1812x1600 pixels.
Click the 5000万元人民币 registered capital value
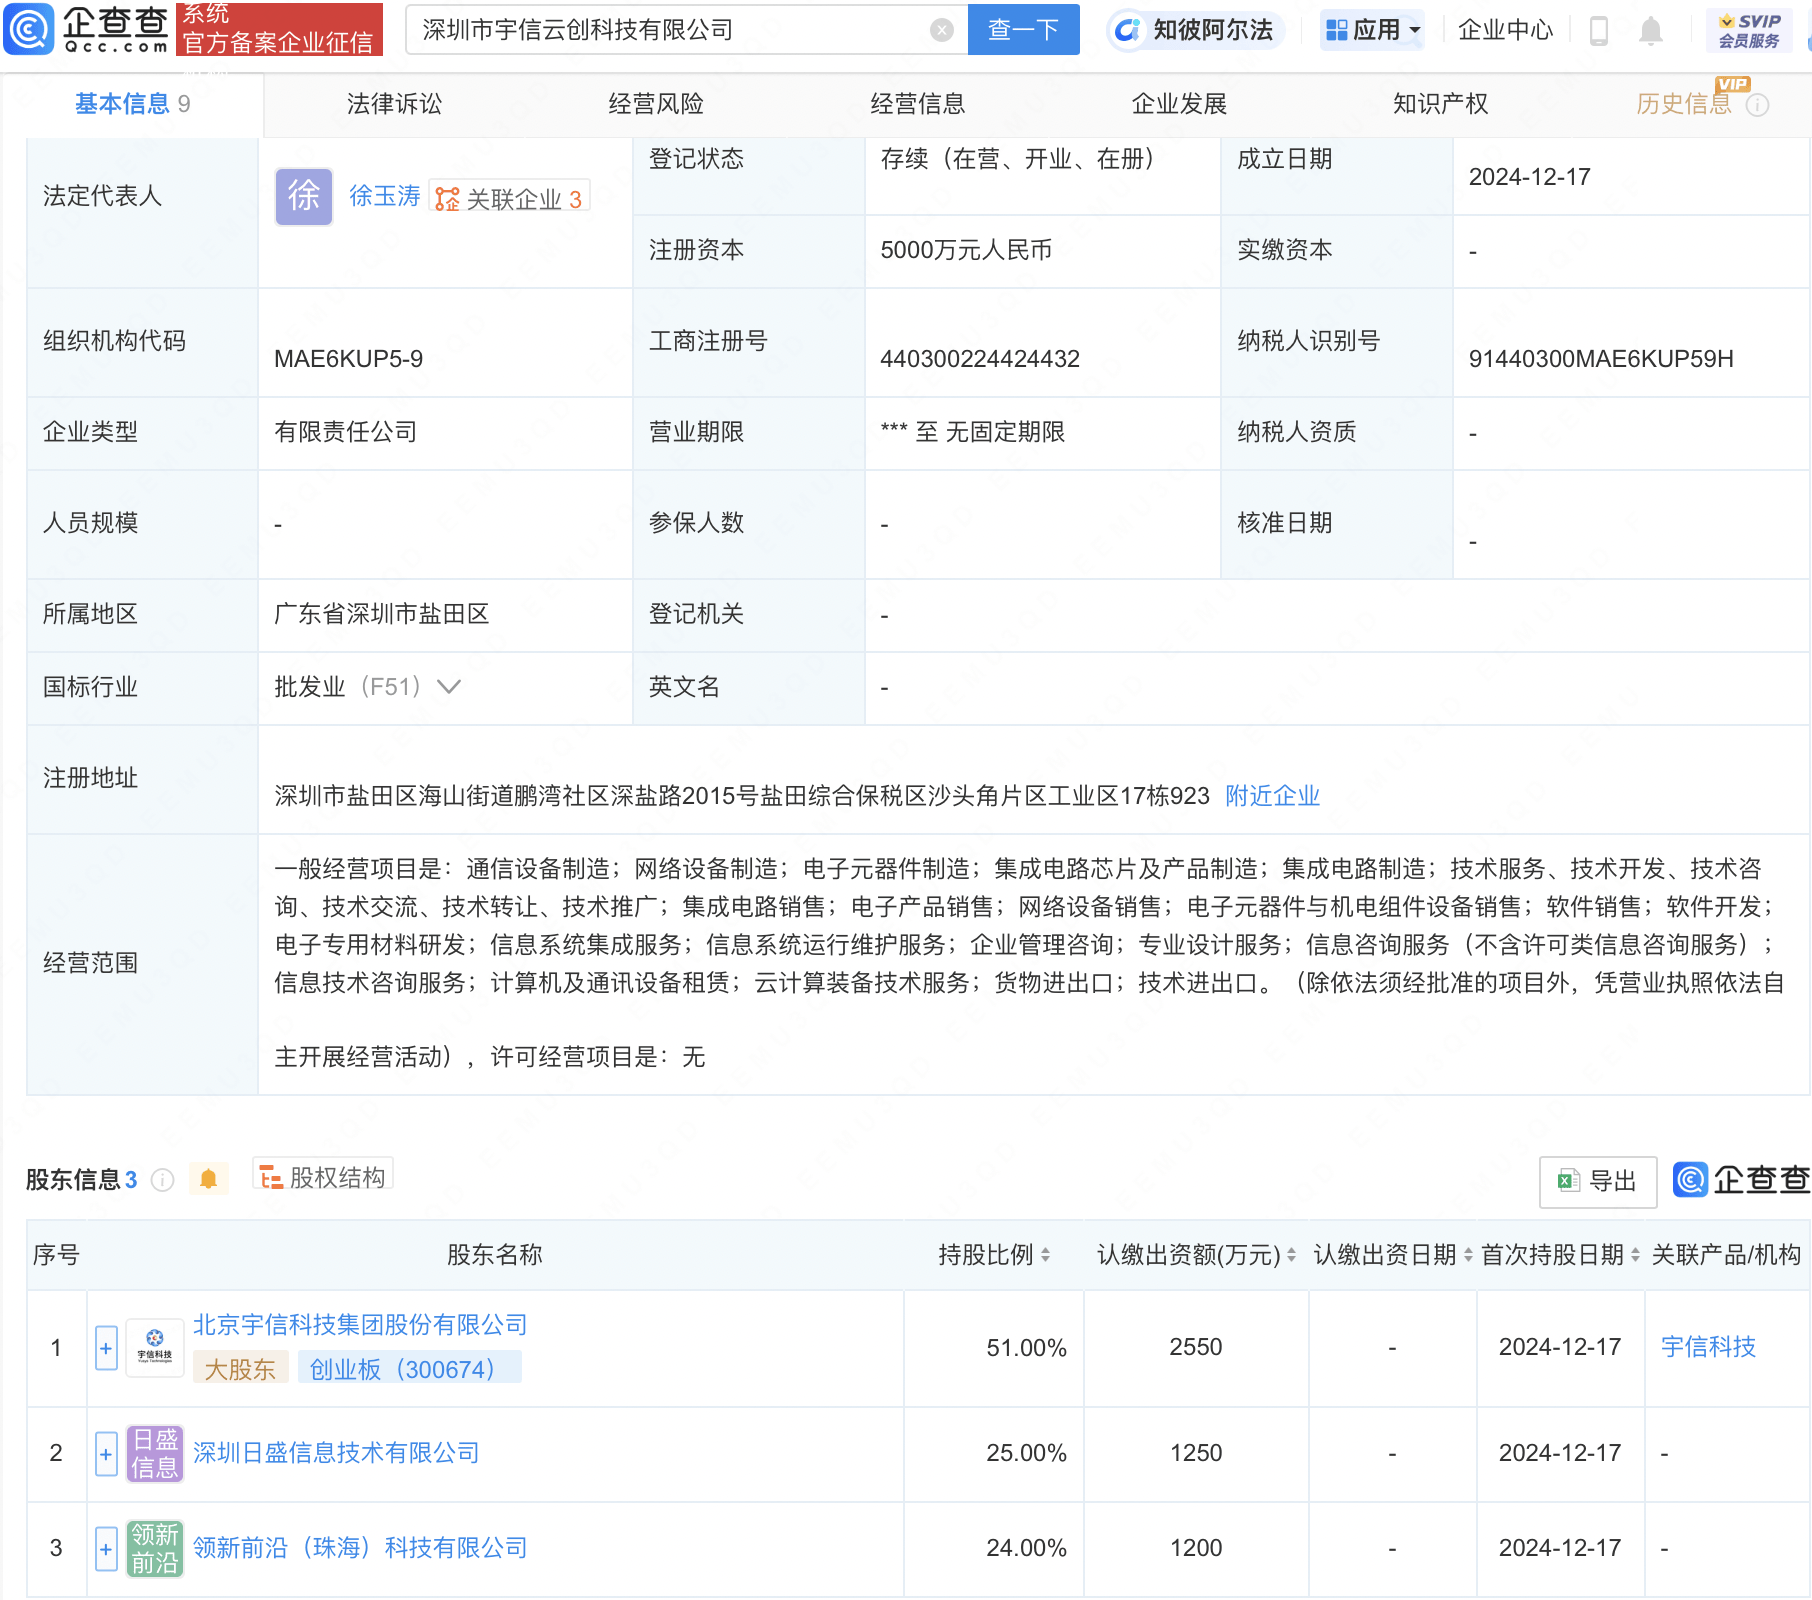[966, 250]
